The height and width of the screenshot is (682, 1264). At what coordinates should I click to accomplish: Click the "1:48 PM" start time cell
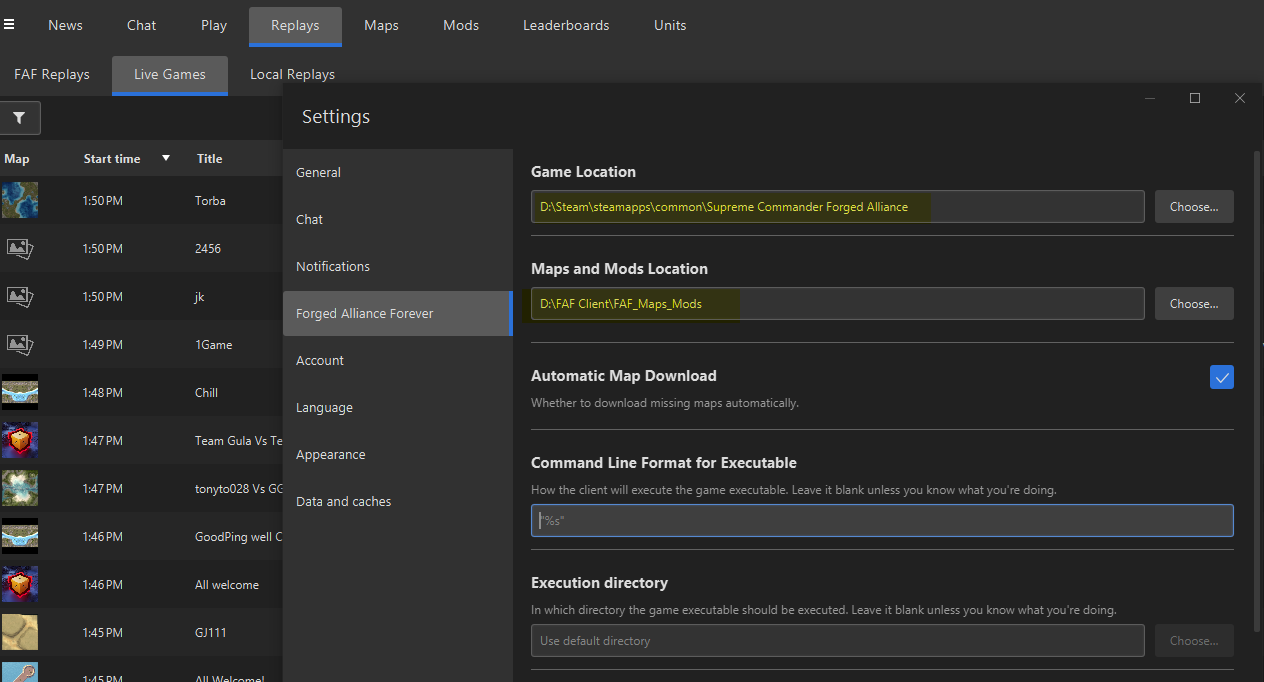pyautogui.click(x=102, y=393)
